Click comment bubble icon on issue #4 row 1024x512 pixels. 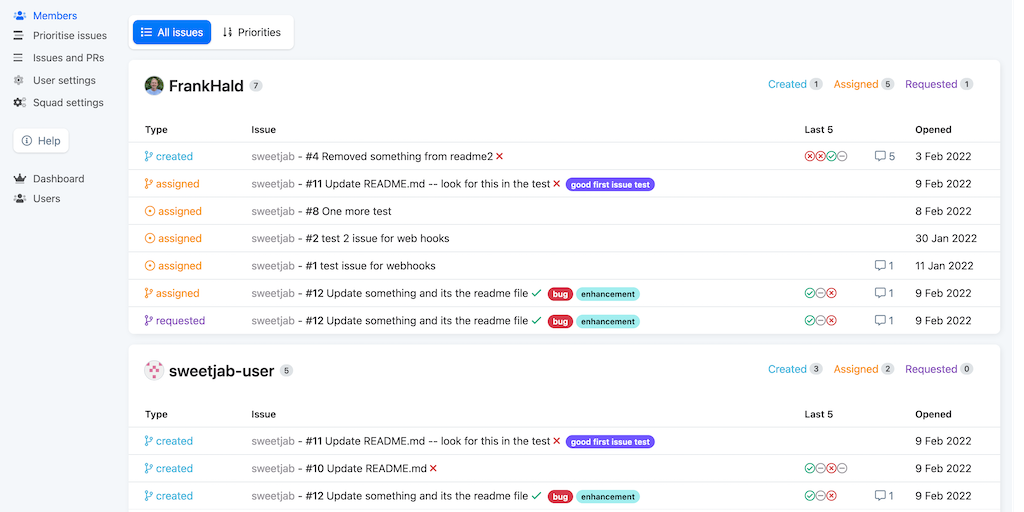pos(880,157)
